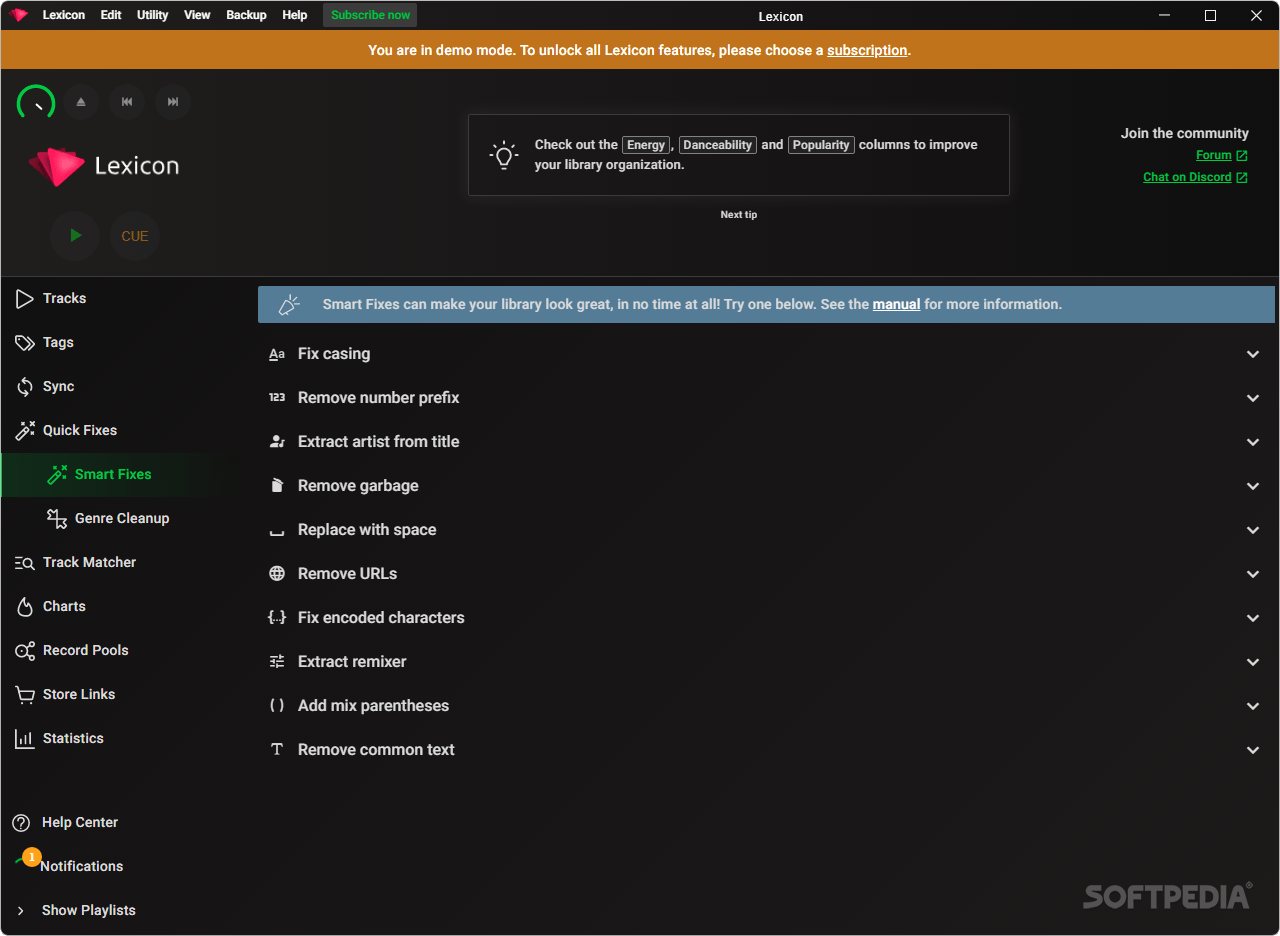
Task: Expand the Extract remixer chevron
Action: click(1253, 662)
